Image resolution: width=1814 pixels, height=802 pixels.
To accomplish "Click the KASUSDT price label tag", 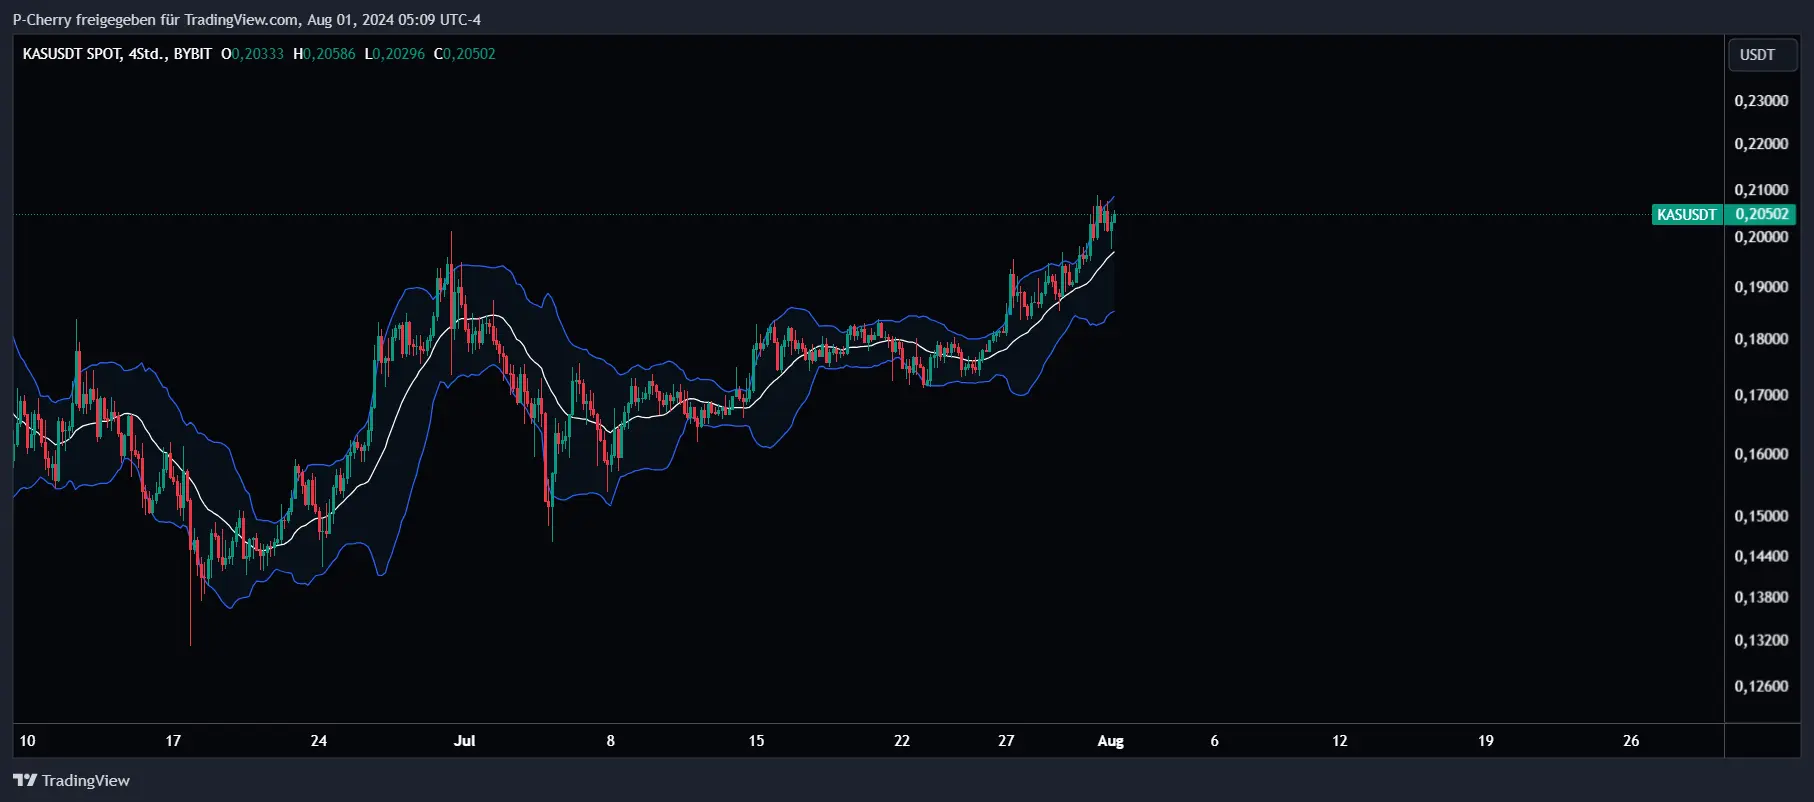I will pyautogui.click(x=1687, y=214).
